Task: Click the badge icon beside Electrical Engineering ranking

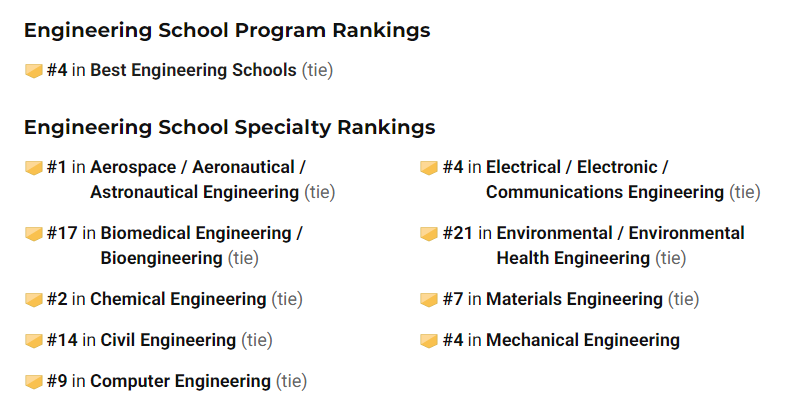Action: point(429,167)
